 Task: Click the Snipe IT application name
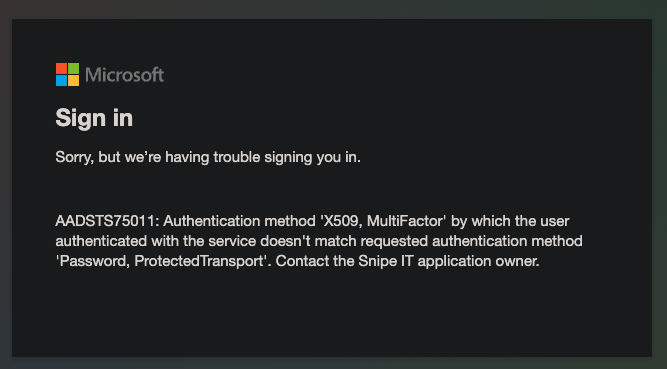(x=385, y=261)
